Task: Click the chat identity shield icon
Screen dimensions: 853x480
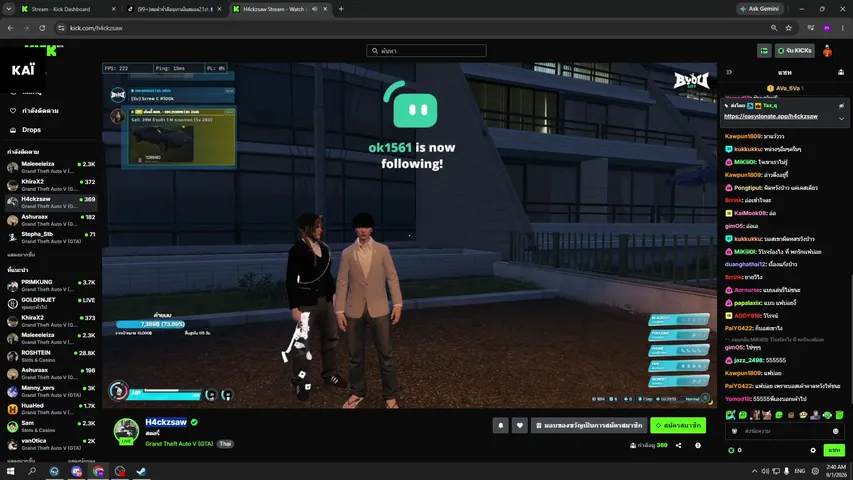Action: coord(734,432)
